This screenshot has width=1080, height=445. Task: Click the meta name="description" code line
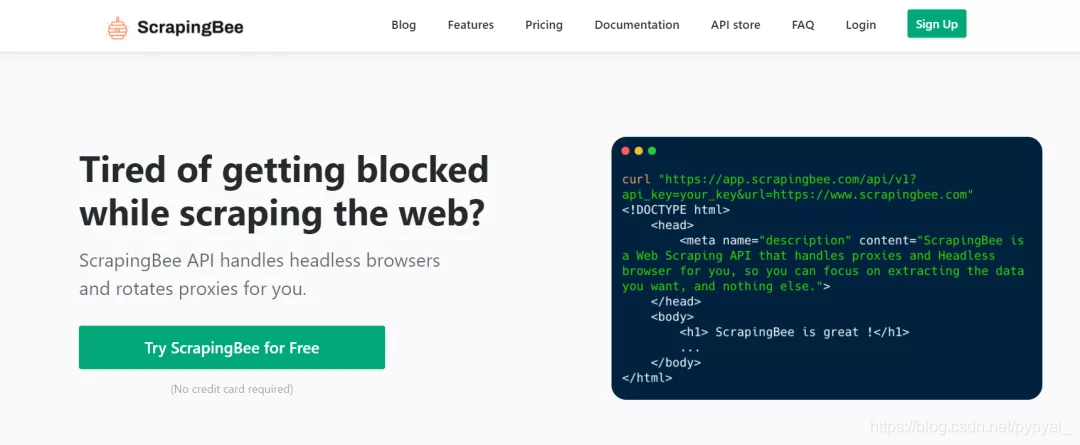[852, 240]
